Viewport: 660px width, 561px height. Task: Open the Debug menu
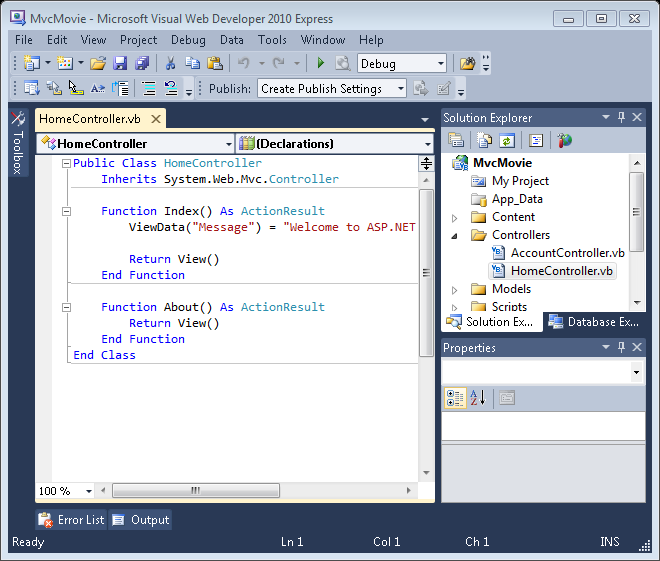point(188,40)
